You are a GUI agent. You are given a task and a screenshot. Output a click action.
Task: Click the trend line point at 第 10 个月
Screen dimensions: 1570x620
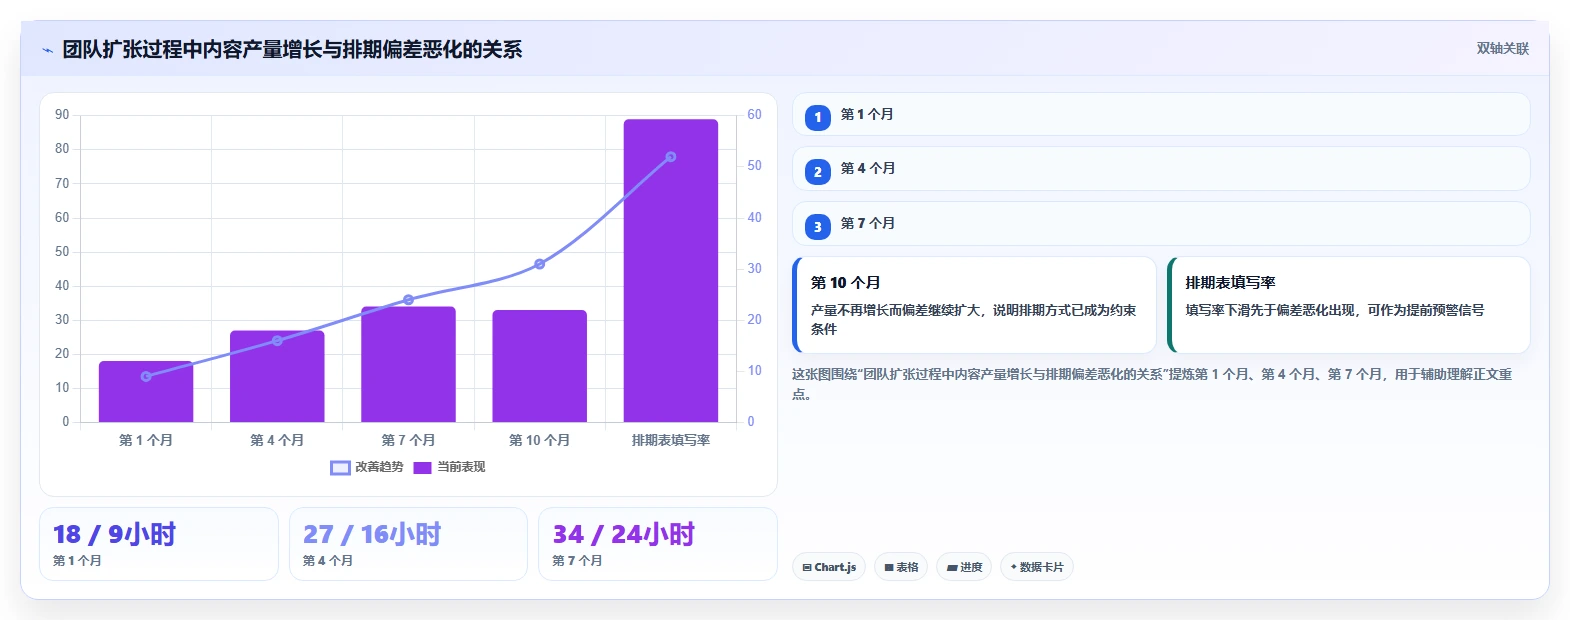[539, 264]
